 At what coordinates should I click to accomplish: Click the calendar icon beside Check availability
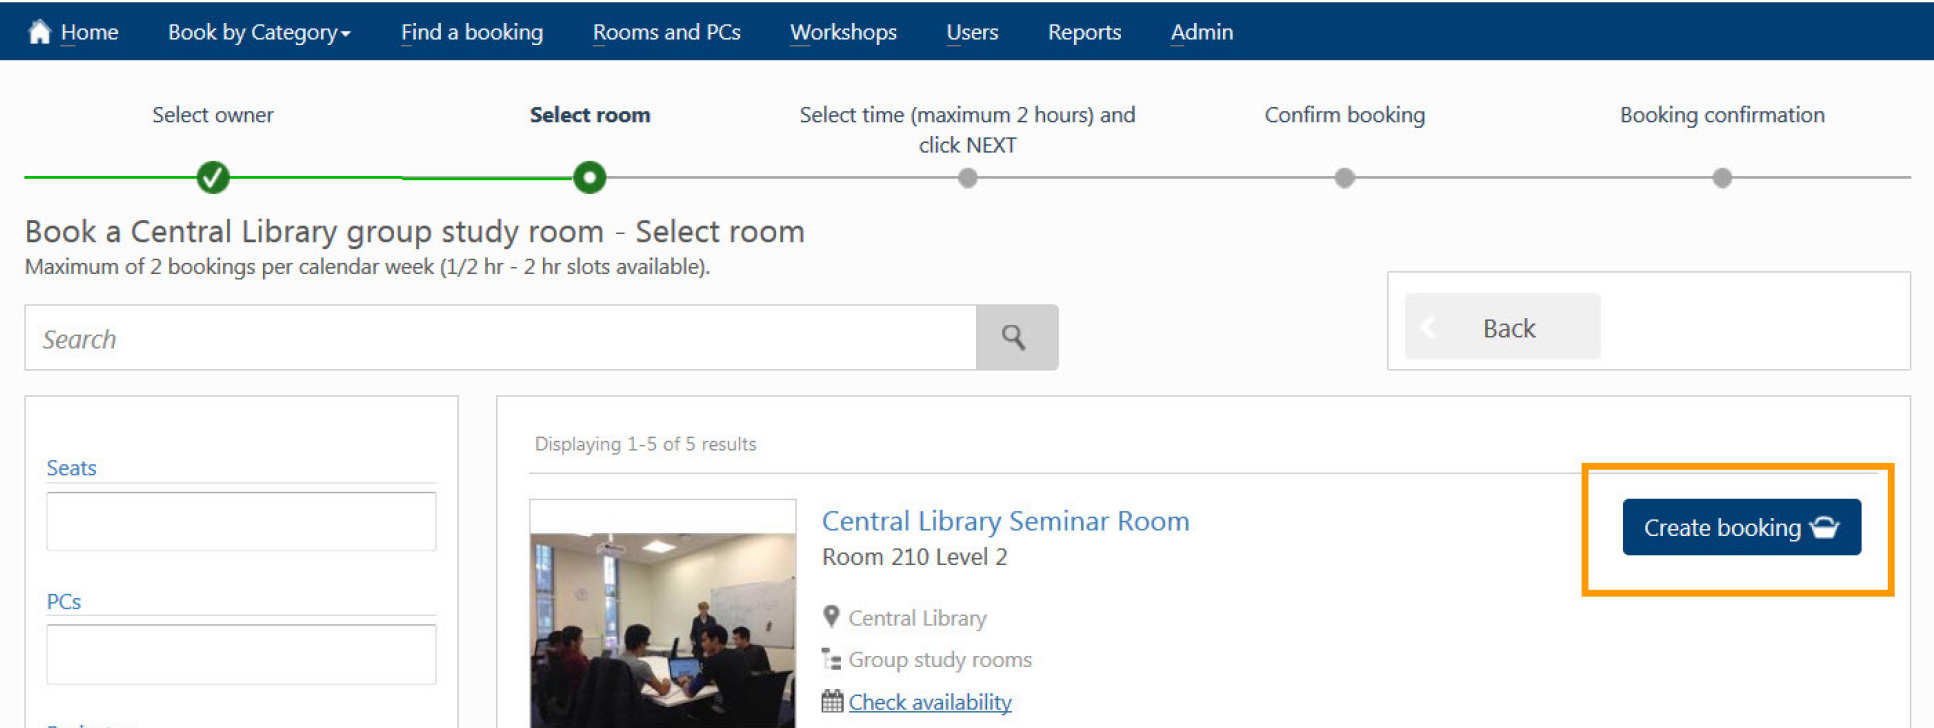click(832, 702)
